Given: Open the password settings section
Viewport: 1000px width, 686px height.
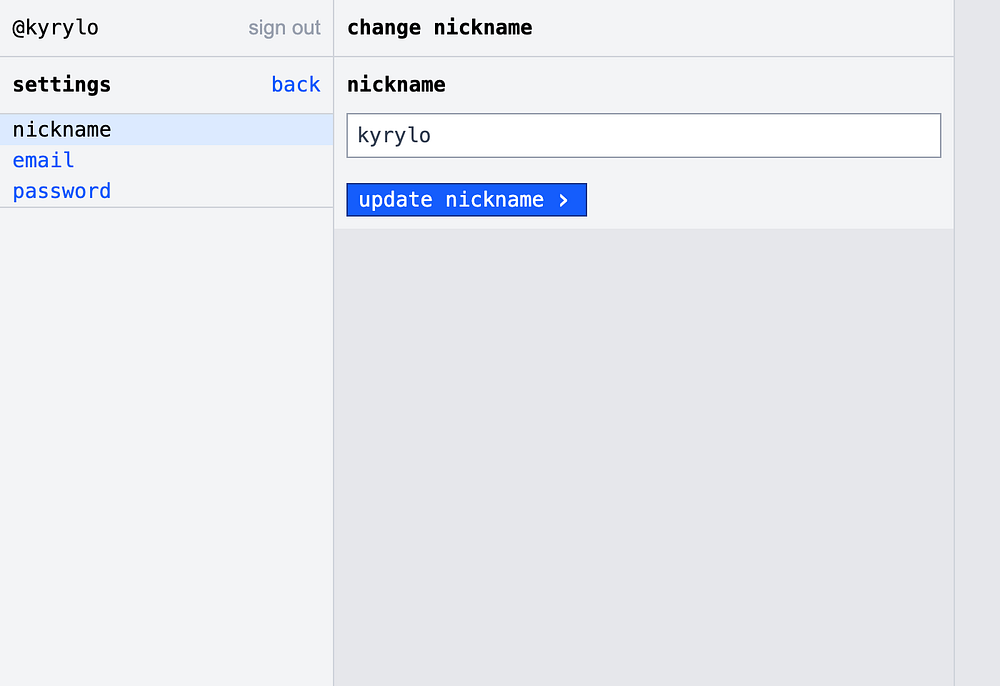Looking at the screenshot, I should click(x=61, y=191).
